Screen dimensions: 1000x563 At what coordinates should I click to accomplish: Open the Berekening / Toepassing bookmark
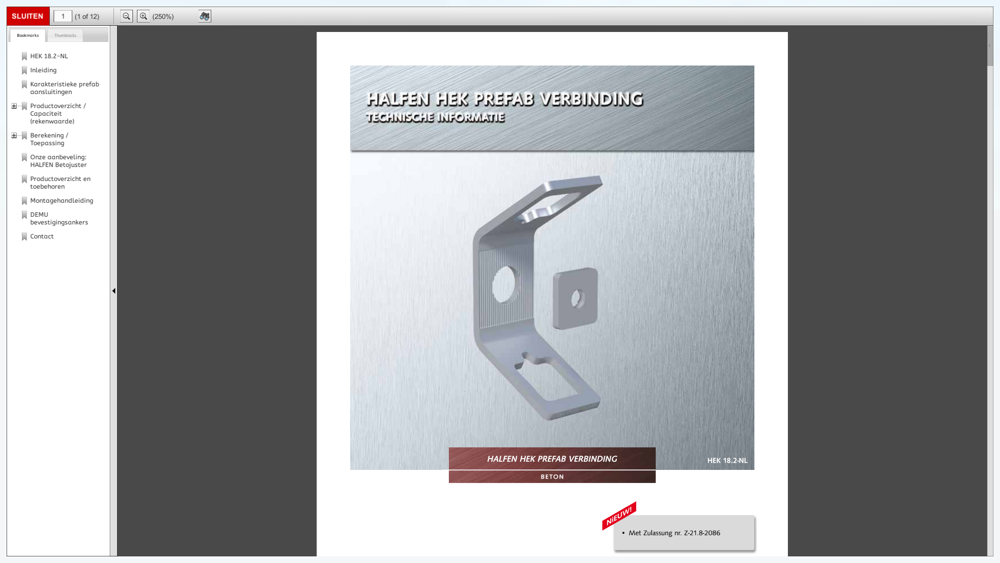(49, 139)
